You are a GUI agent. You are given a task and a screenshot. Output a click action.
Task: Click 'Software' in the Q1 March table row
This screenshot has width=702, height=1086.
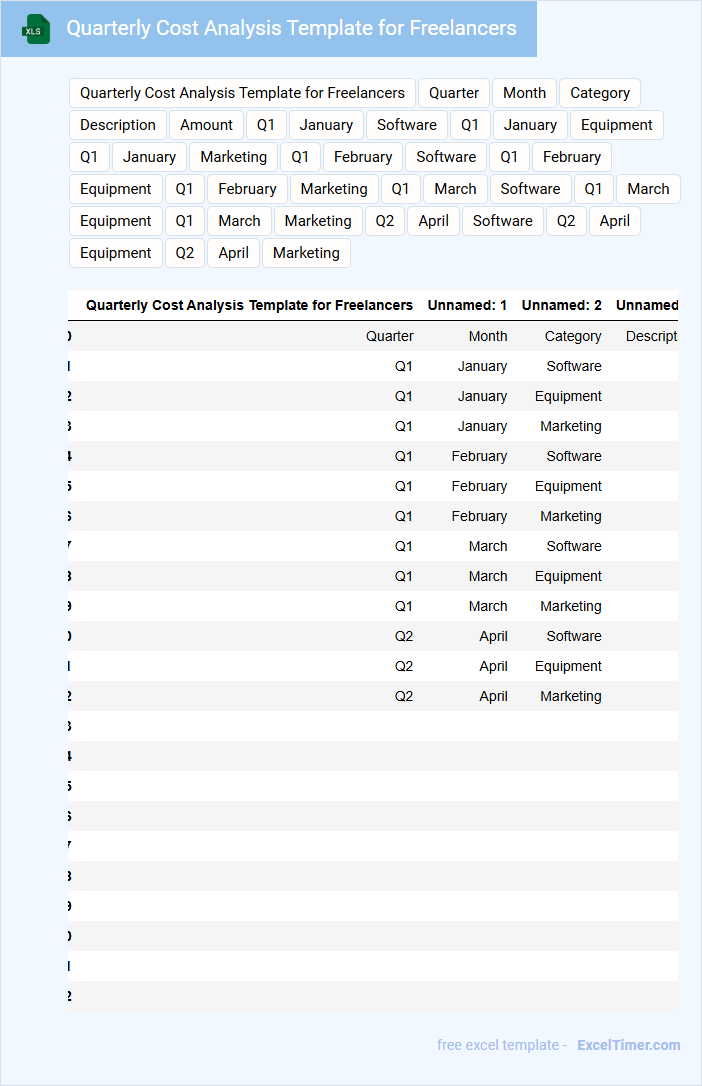click(574, 546)
